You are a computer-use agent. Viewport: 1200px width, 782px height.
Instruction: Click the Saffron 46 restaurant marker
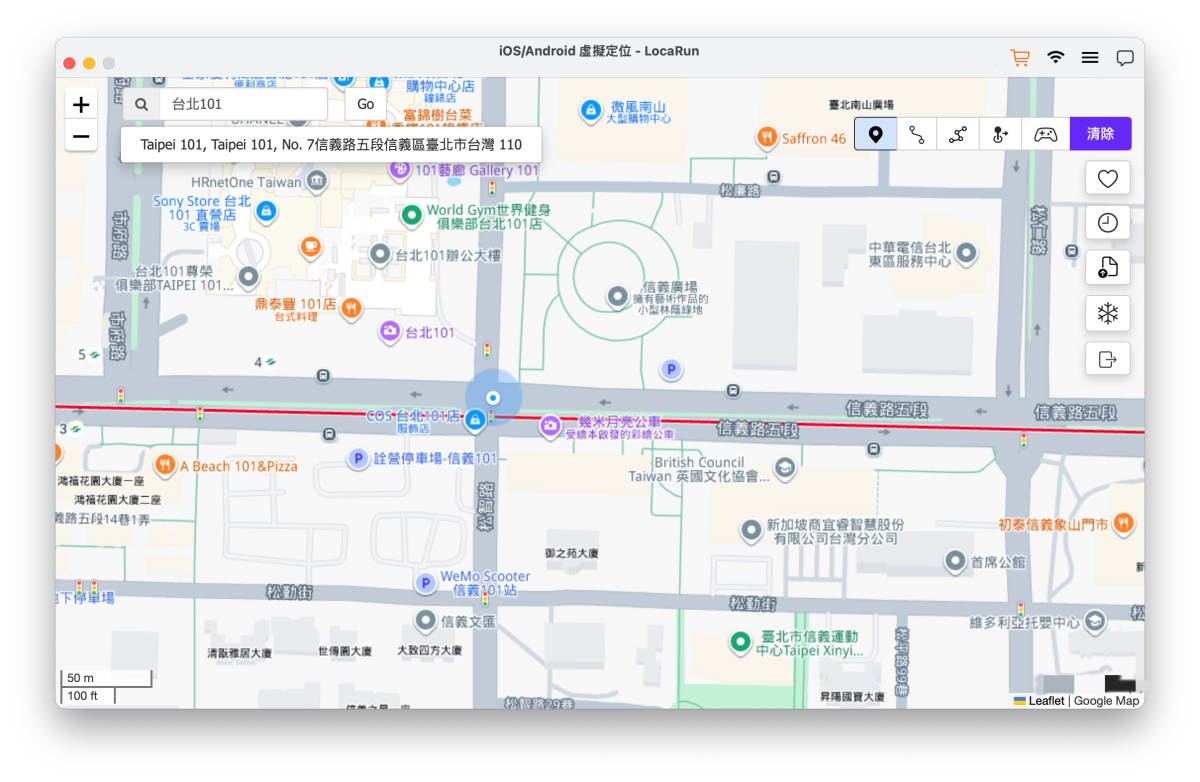tap(767, 138)
